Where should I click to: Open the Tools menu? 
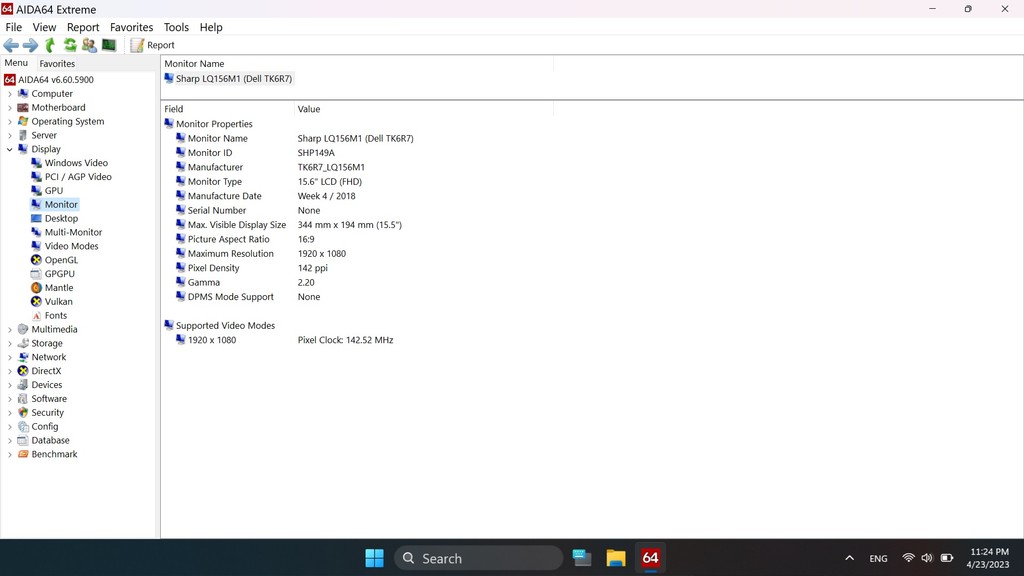(176, 27)
